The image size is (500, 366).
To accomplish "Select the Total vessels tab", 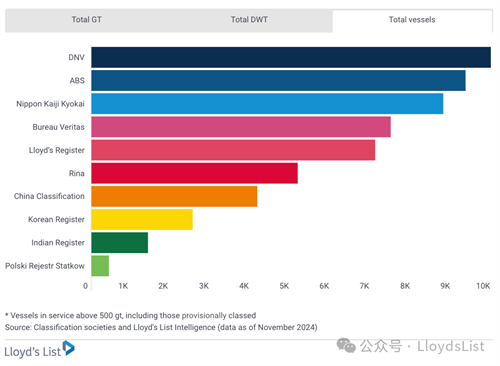I will (412, 20).
